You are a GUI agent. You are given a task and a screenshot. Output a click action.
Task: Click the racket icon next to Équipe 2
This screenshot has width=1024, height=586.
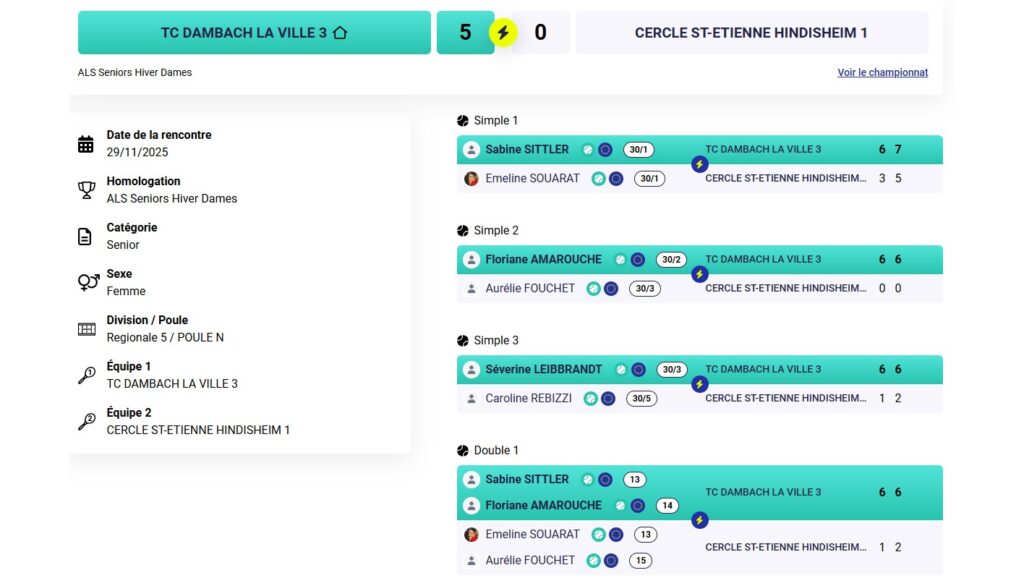[x=87, y=422]
